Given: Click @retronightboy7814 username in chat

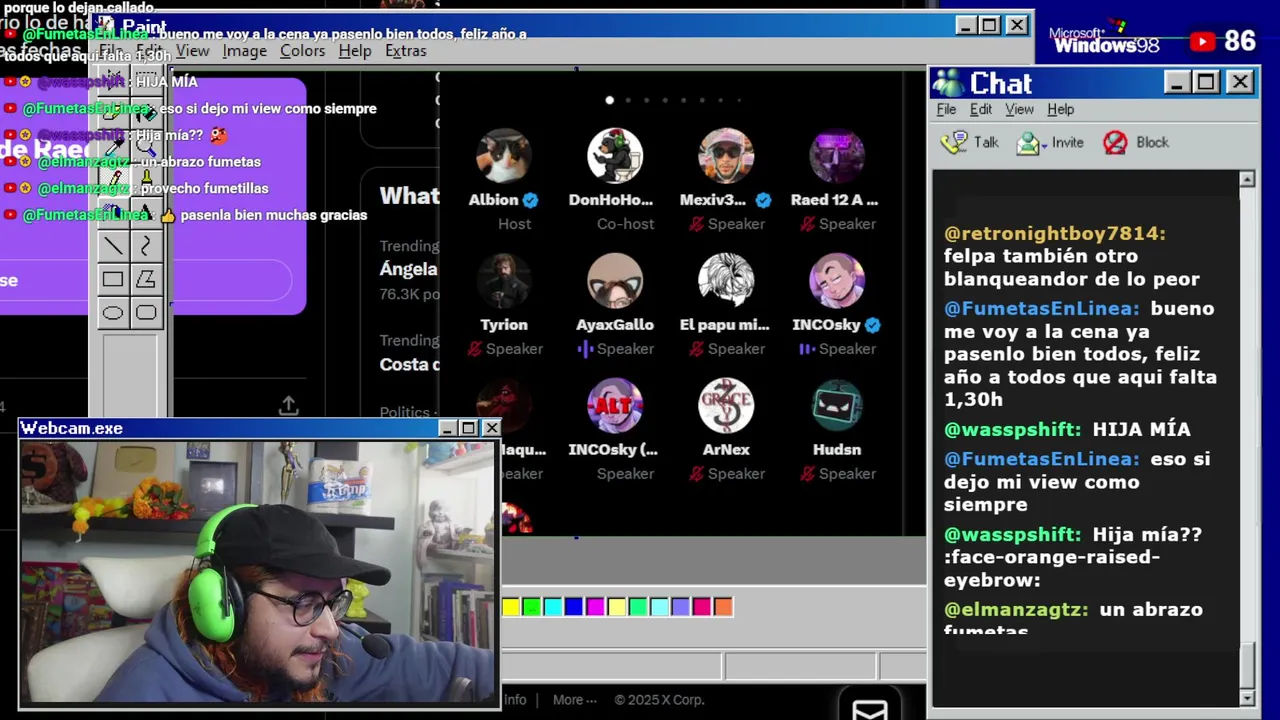Looking at the screenshot, I should point(1055,233).
